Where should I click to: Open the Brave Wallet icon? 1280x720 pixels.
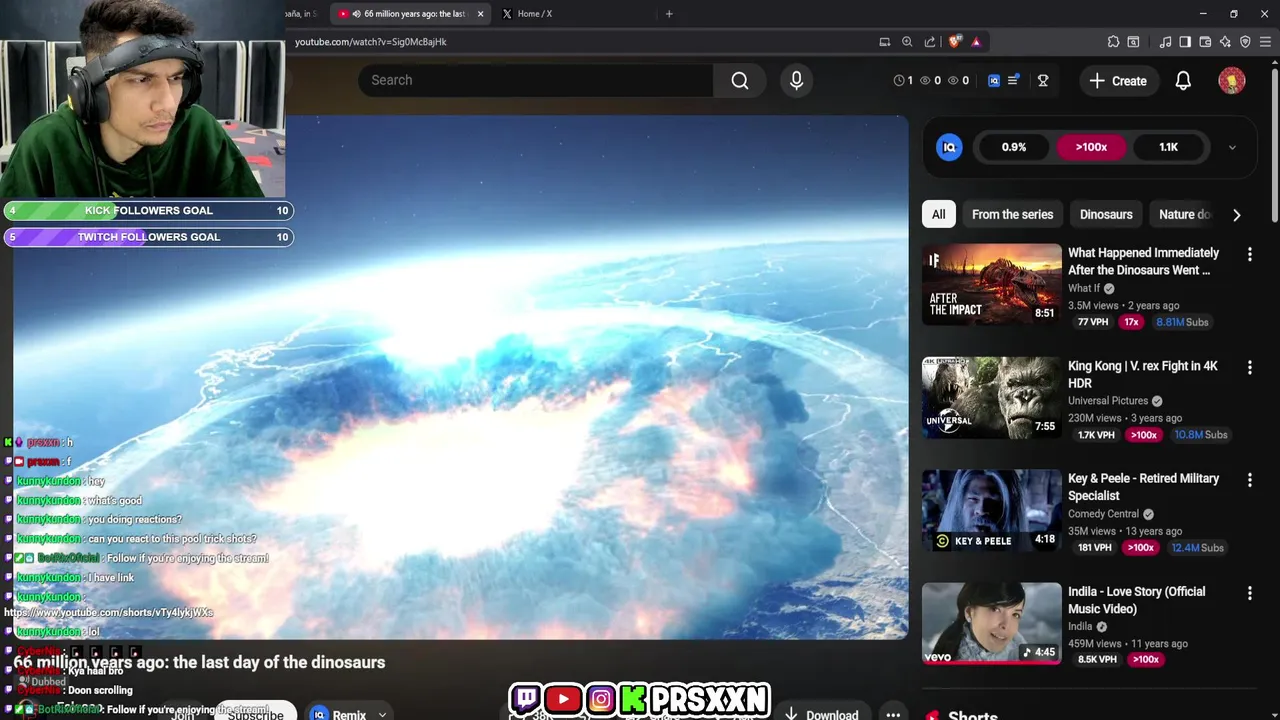(1205, 42)
